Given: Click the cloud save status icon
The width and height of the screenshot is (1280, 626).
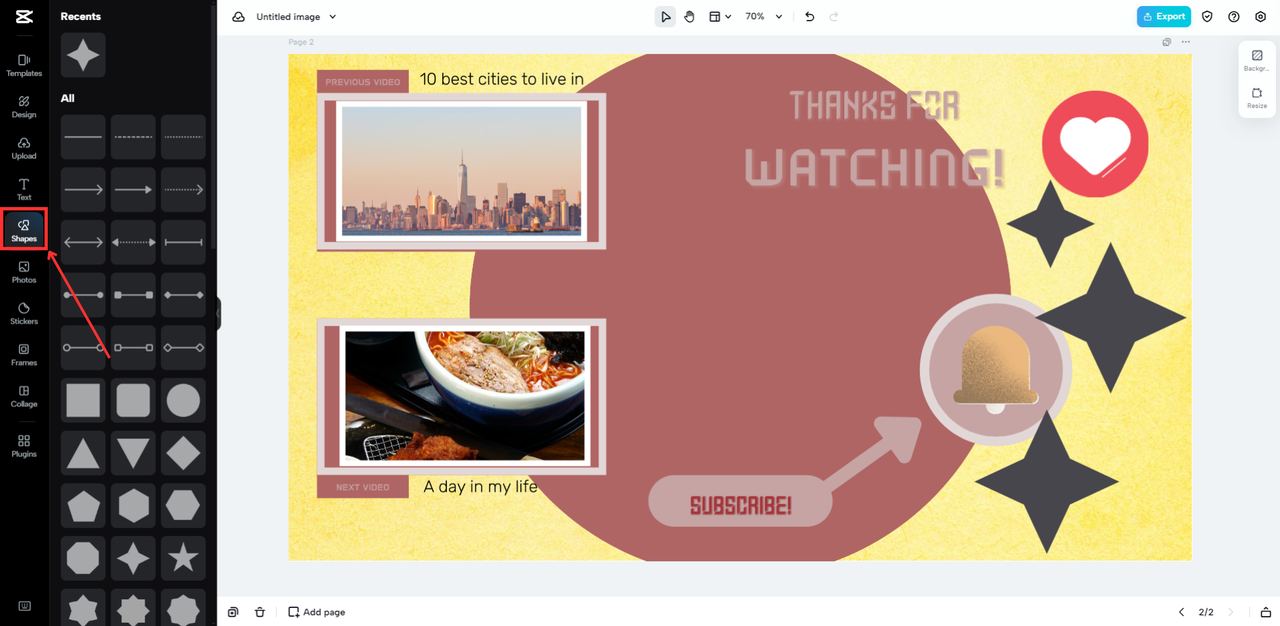Looking at the screenshot, I should click(238, 17).
